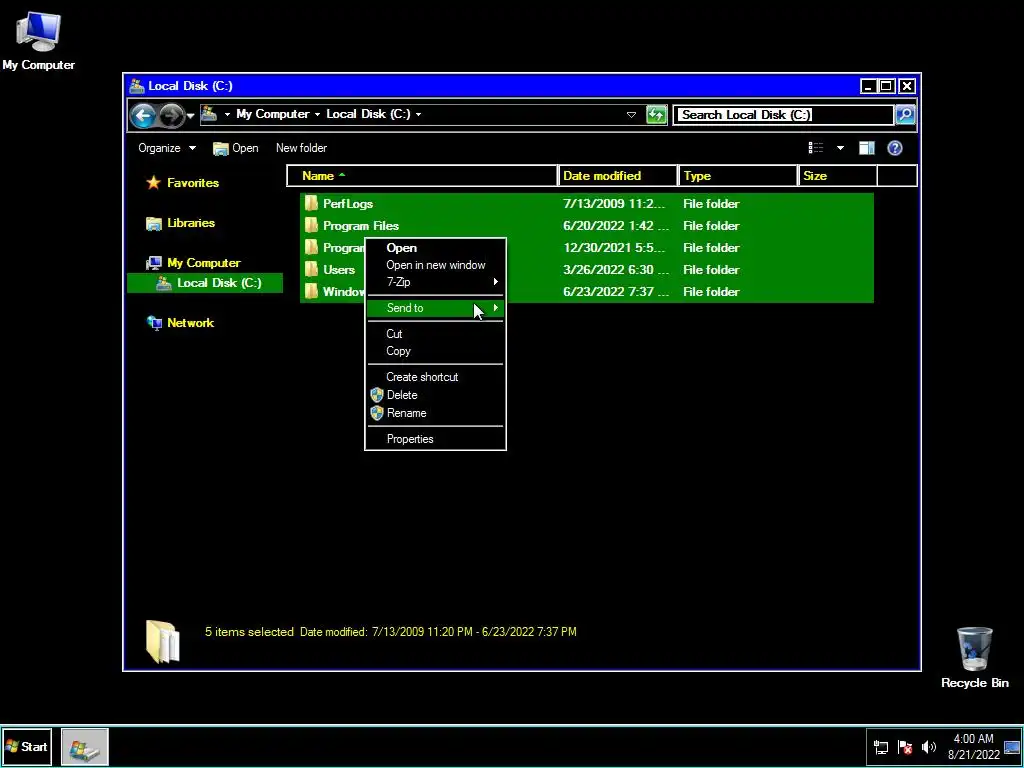Viewport: 1024px width, 768px height.
Task: Sort by the Name column header
Action: (423, 176)
